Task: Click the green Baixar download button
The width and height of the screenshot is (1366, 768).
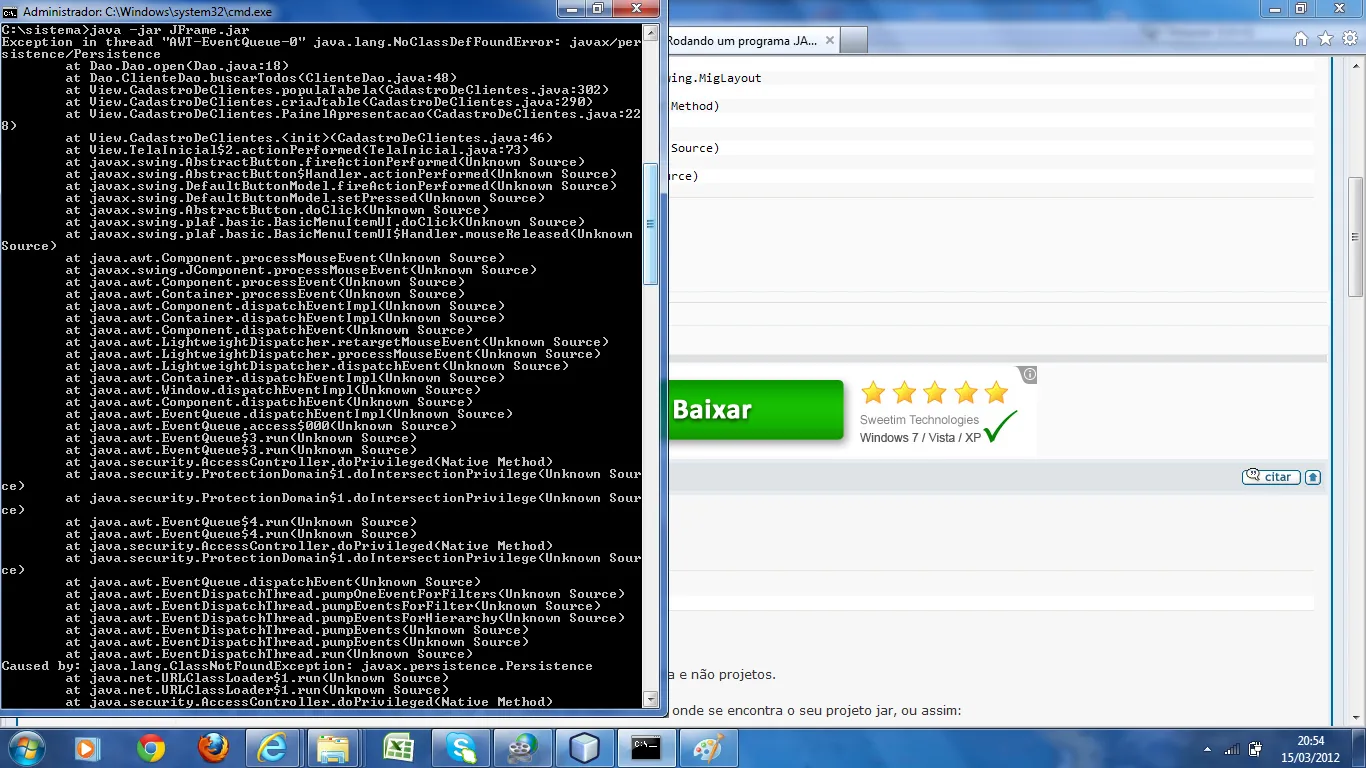Action: (756, 410)
